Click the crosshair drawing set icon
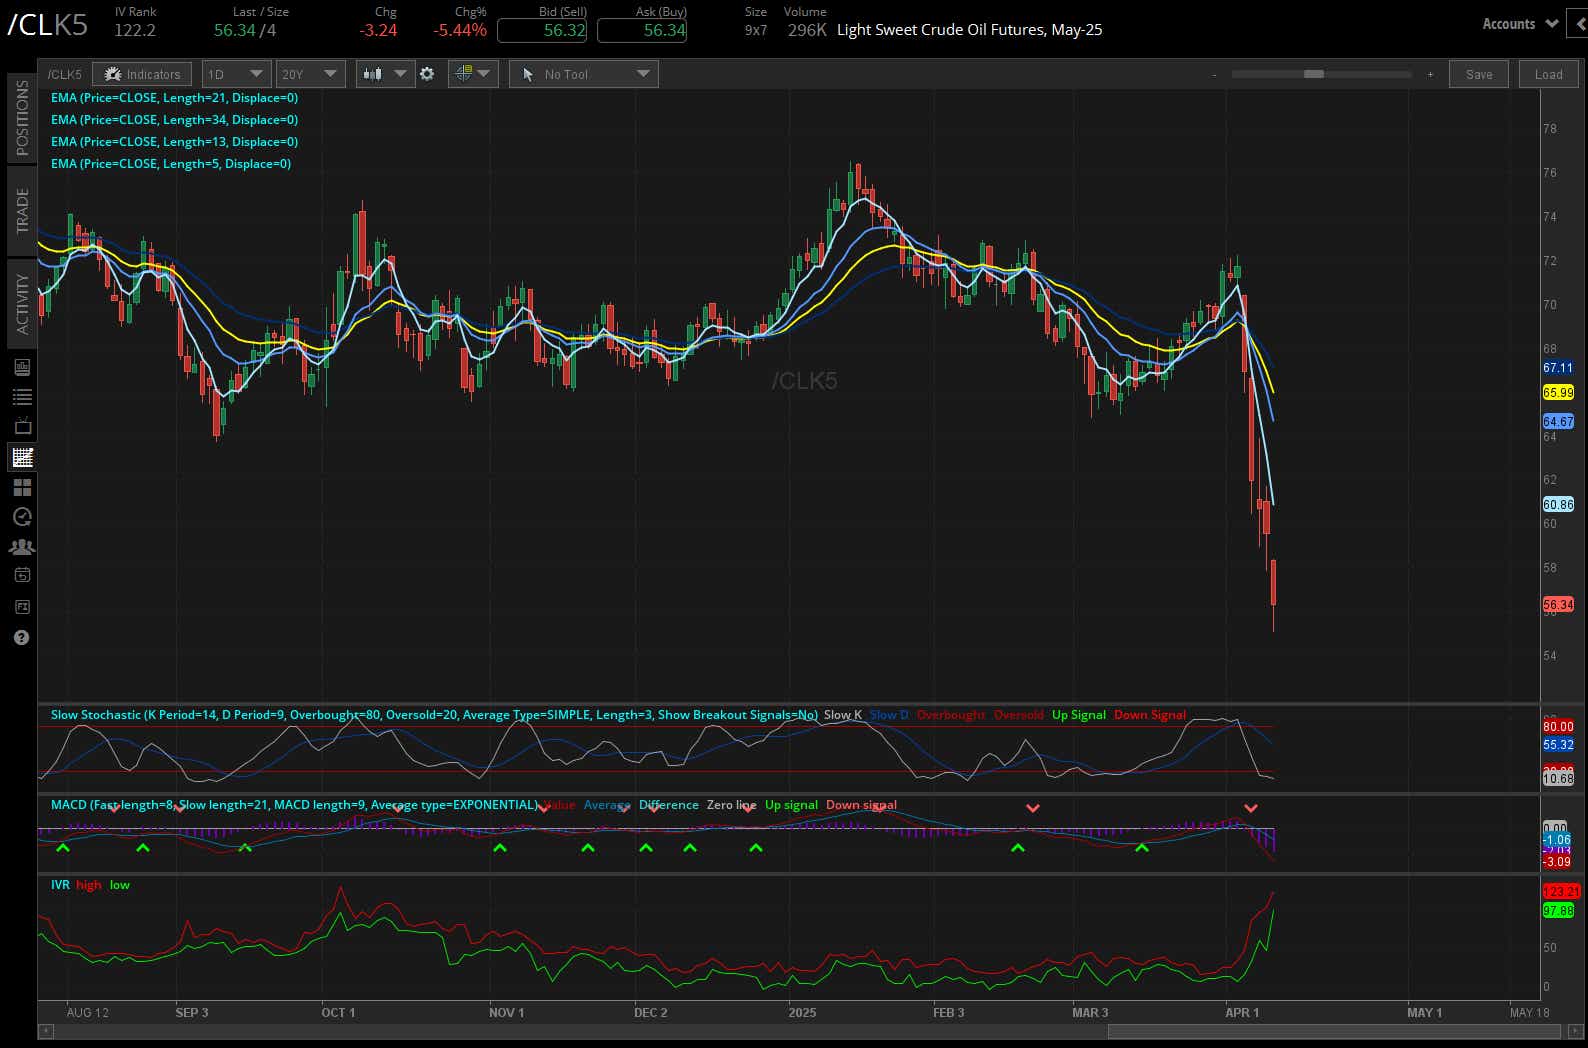This screenshot has height=1048, width=1588. pyautogui.click(x=463, y=74)
